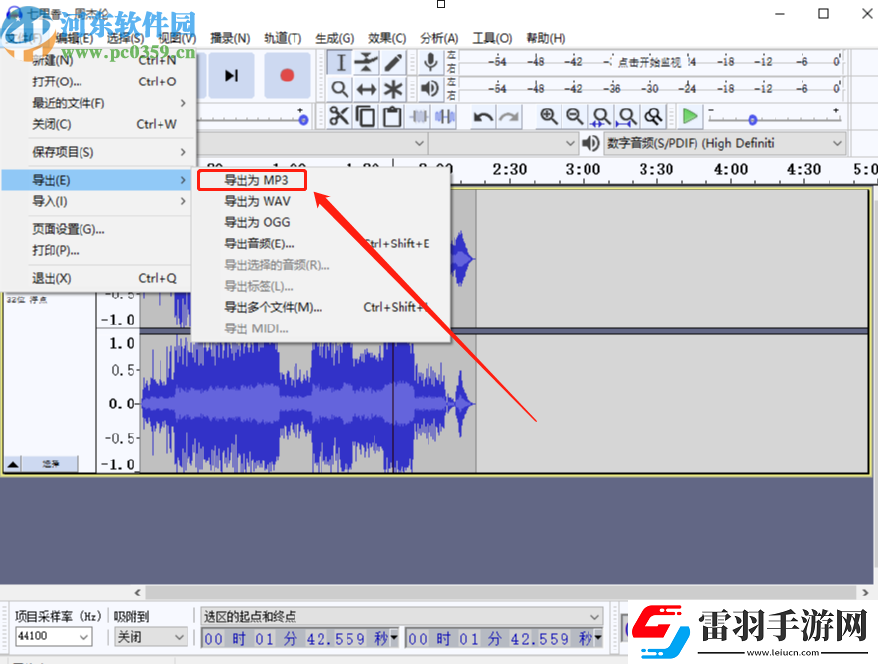Click the horizontal scrollbar left arrow
Image resolution: width=878 pixels, height=664 pixels.
point(138,592)
